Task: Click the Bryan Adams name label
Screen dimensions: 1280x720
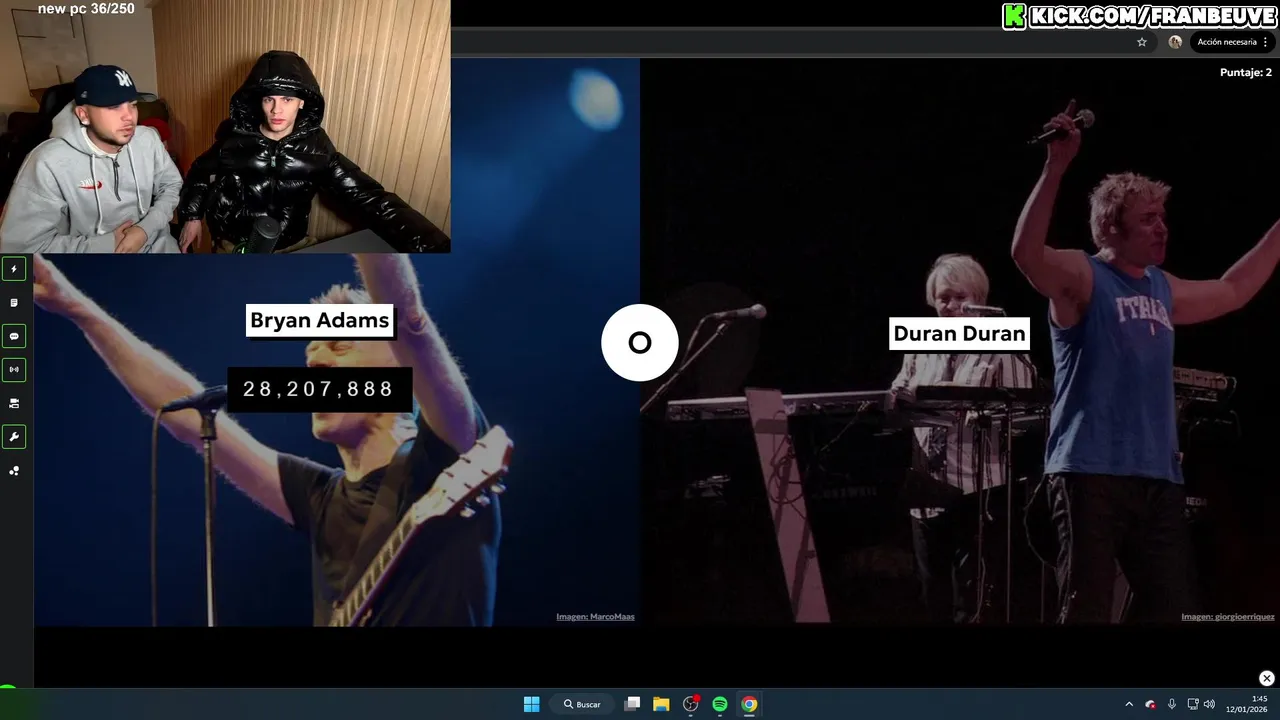Action: [x=319, y=321]
